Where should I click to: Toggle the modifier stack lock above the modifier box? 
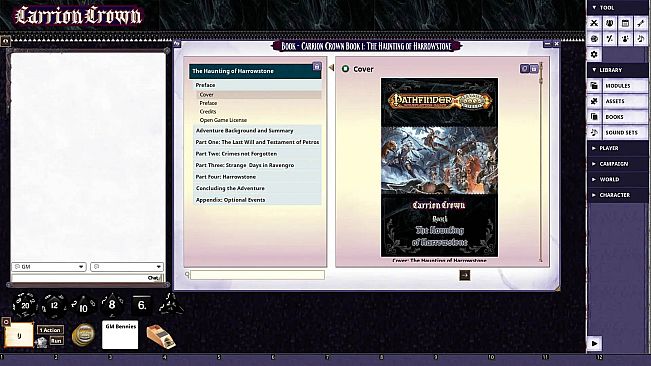(6, 322)
